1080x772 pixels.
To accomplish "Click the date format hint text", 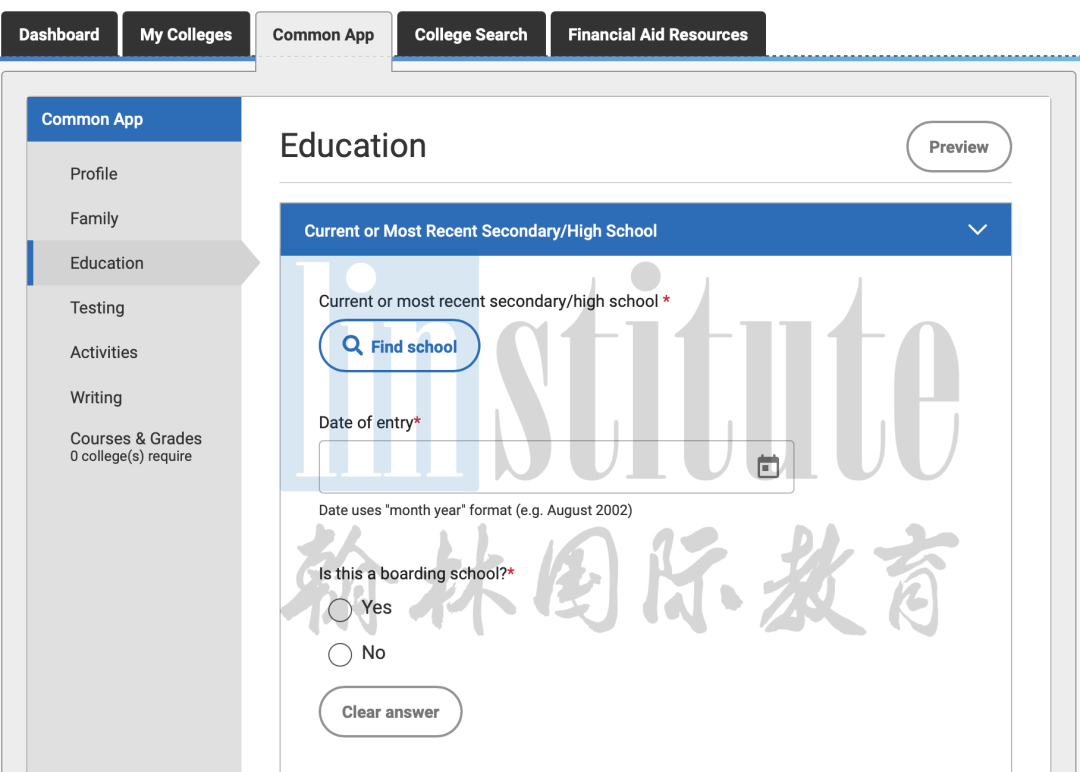I will [x=475, y=510].
